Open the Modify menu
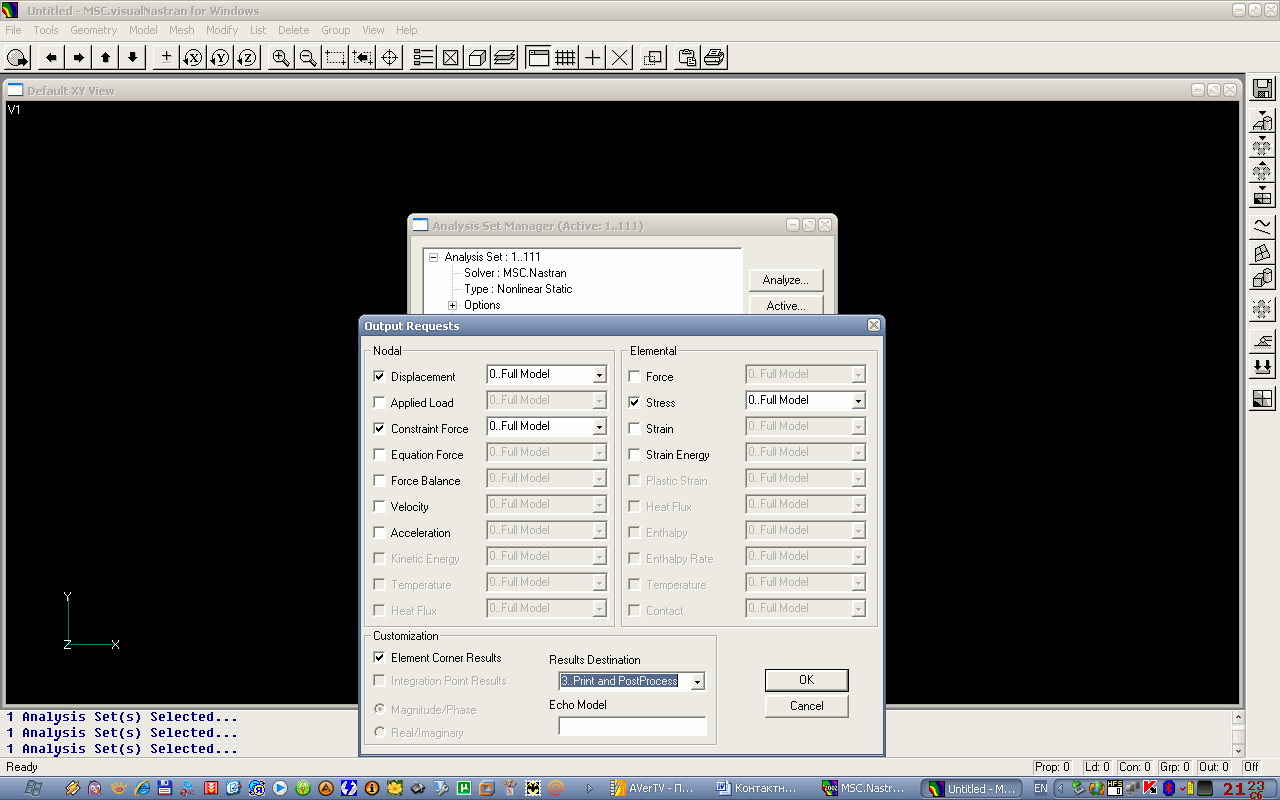1280x800 pixels. (x=222, y=30)
